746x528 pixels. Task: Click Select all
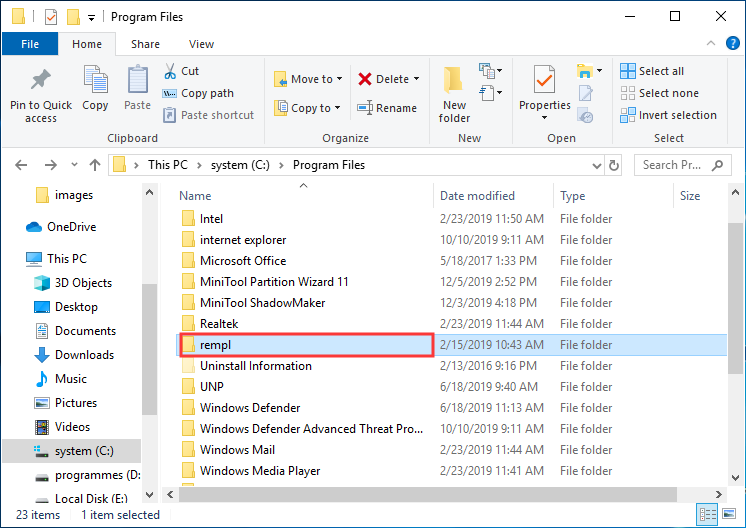click(652, 71)
